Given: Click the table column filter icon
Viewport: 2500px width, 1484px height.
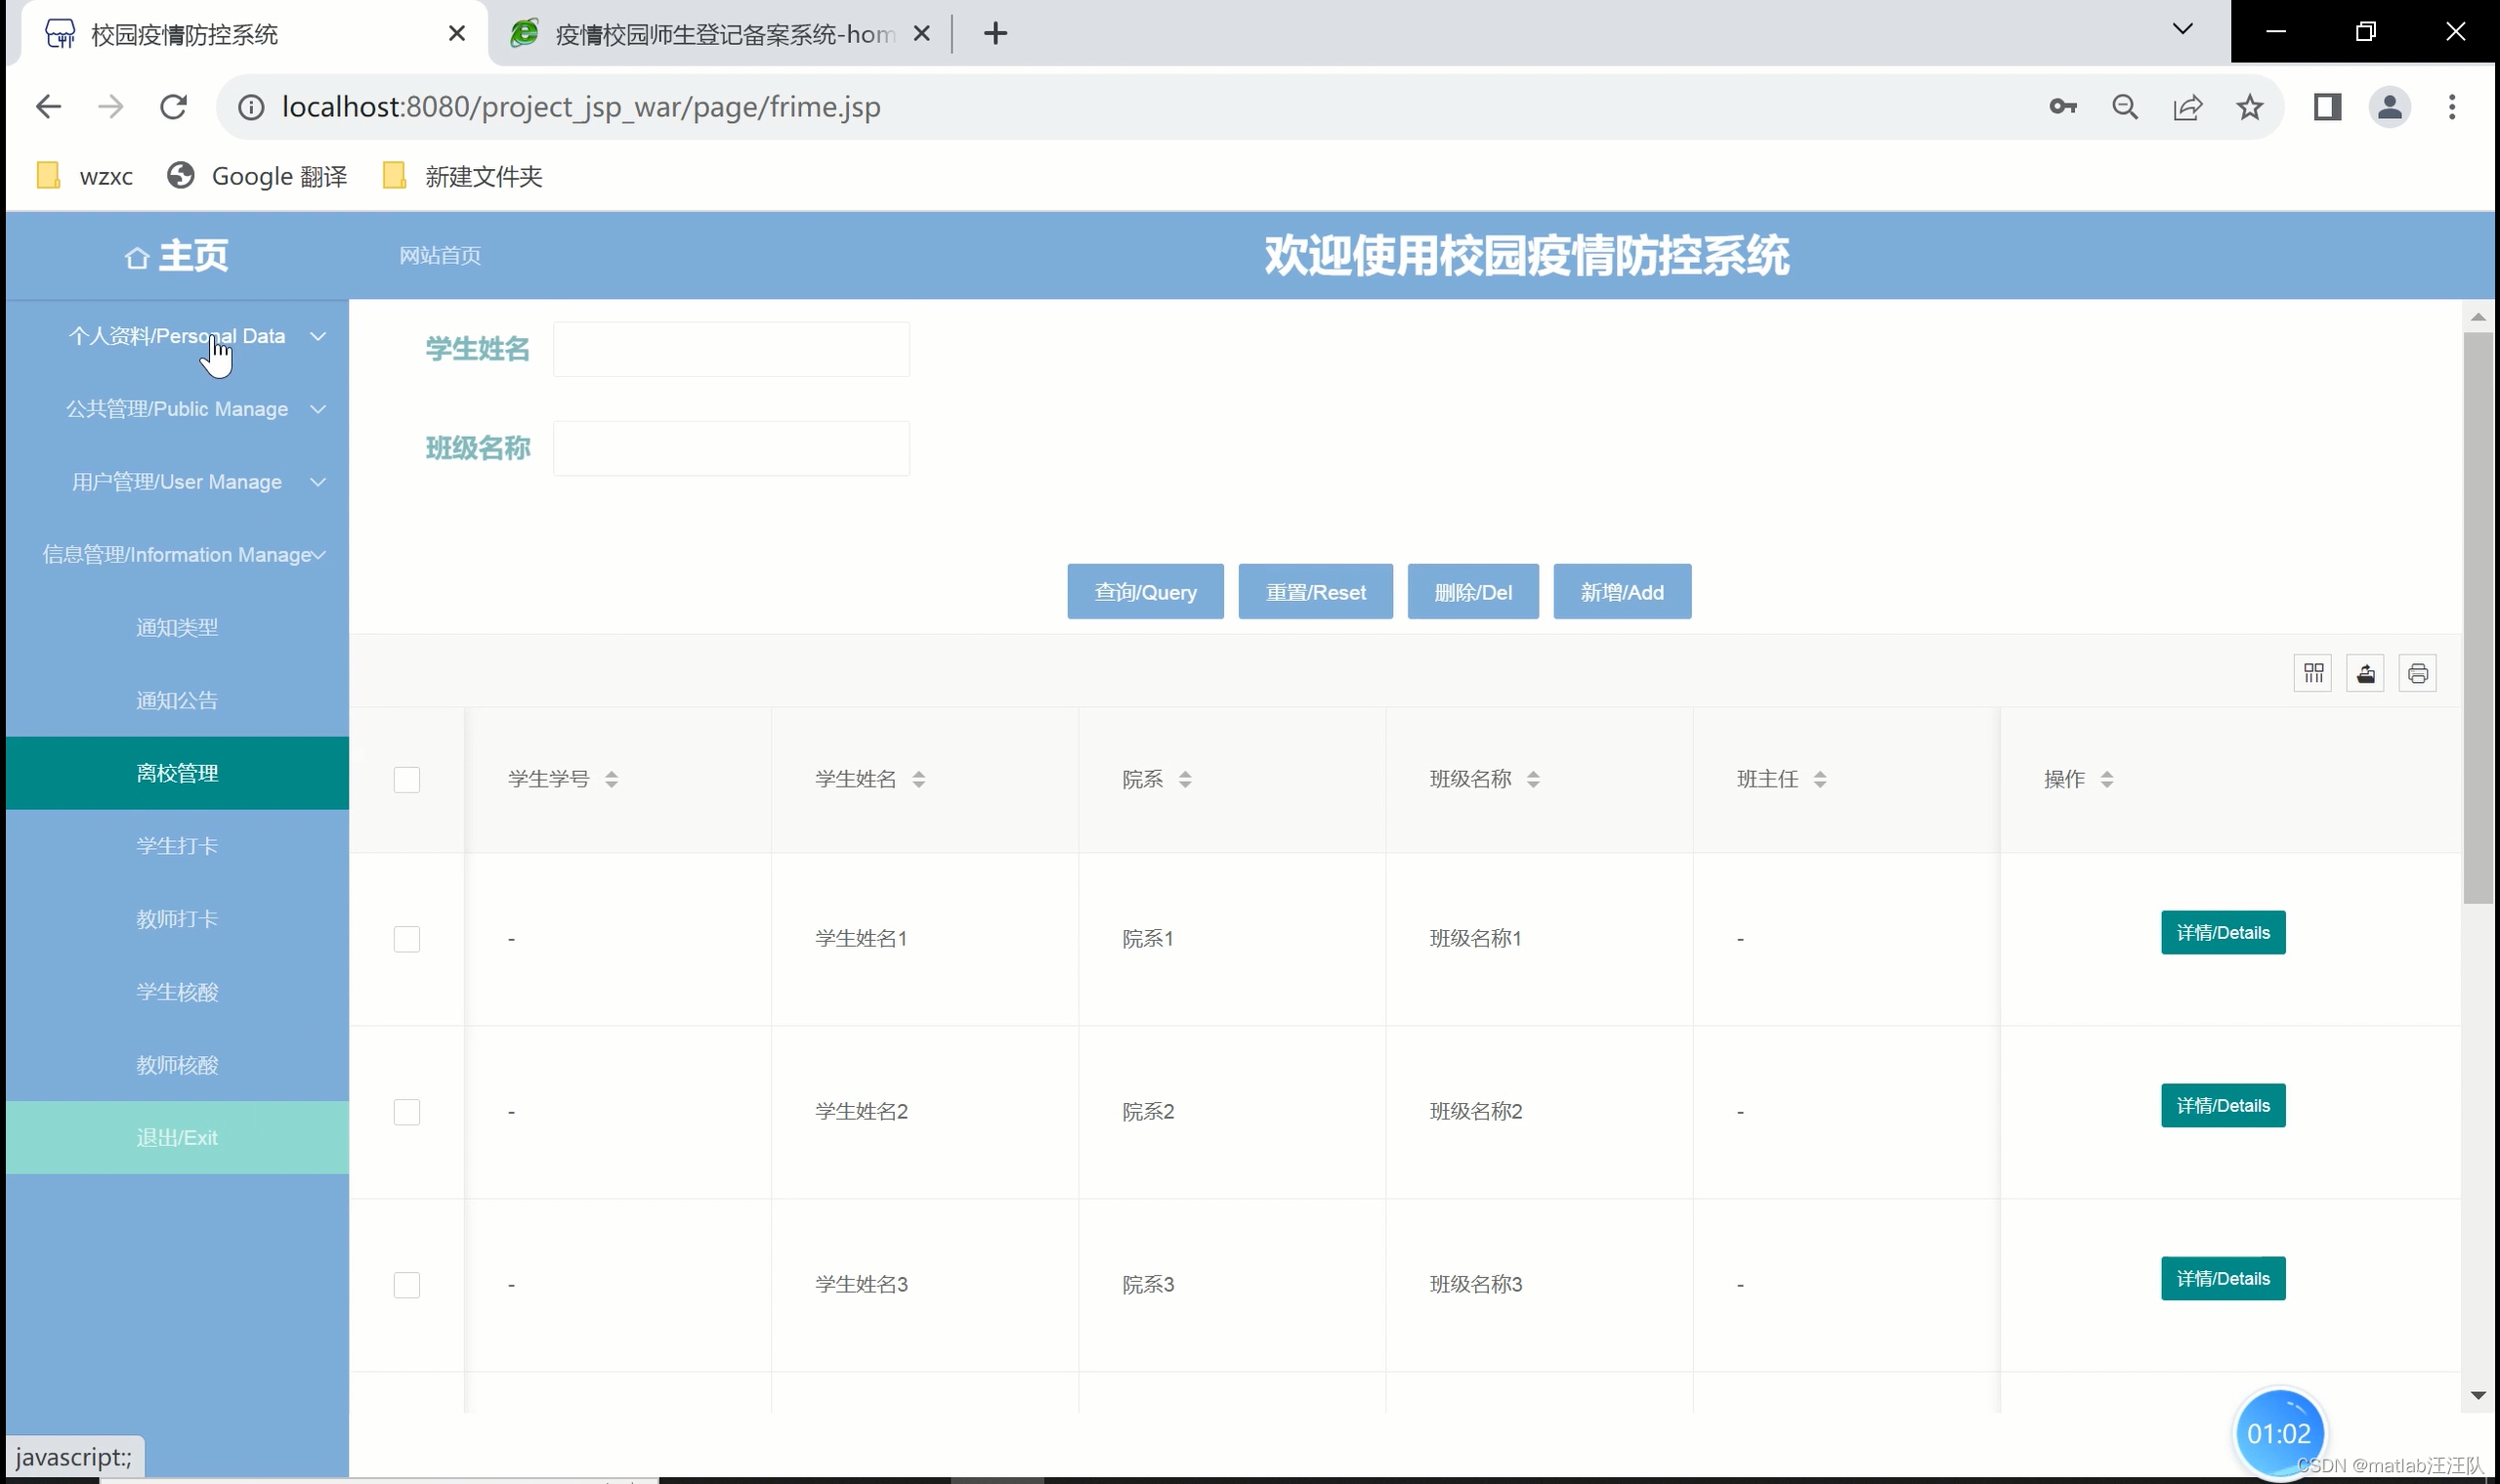Looking at the screenshot, I should click(2313, 673).
